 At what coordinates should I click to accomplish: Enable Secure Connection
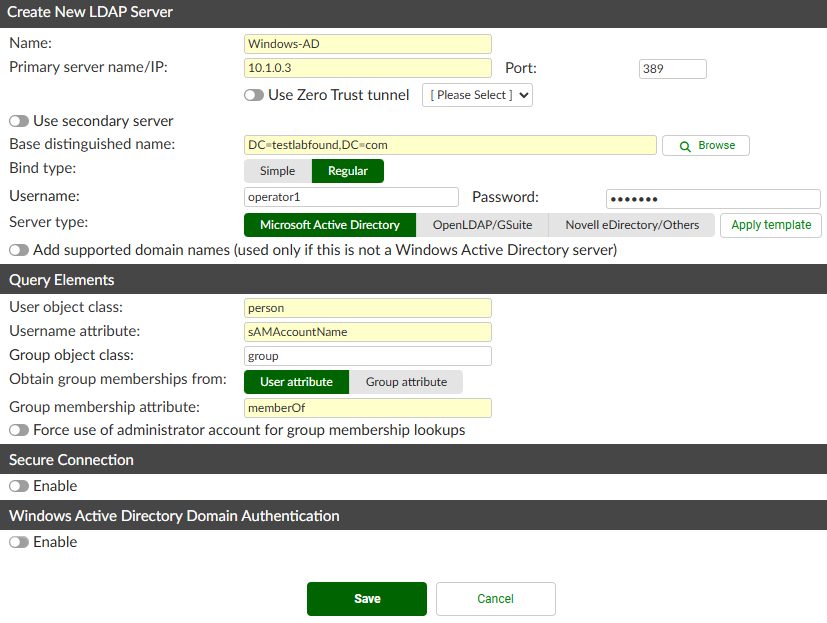[18, 486]
